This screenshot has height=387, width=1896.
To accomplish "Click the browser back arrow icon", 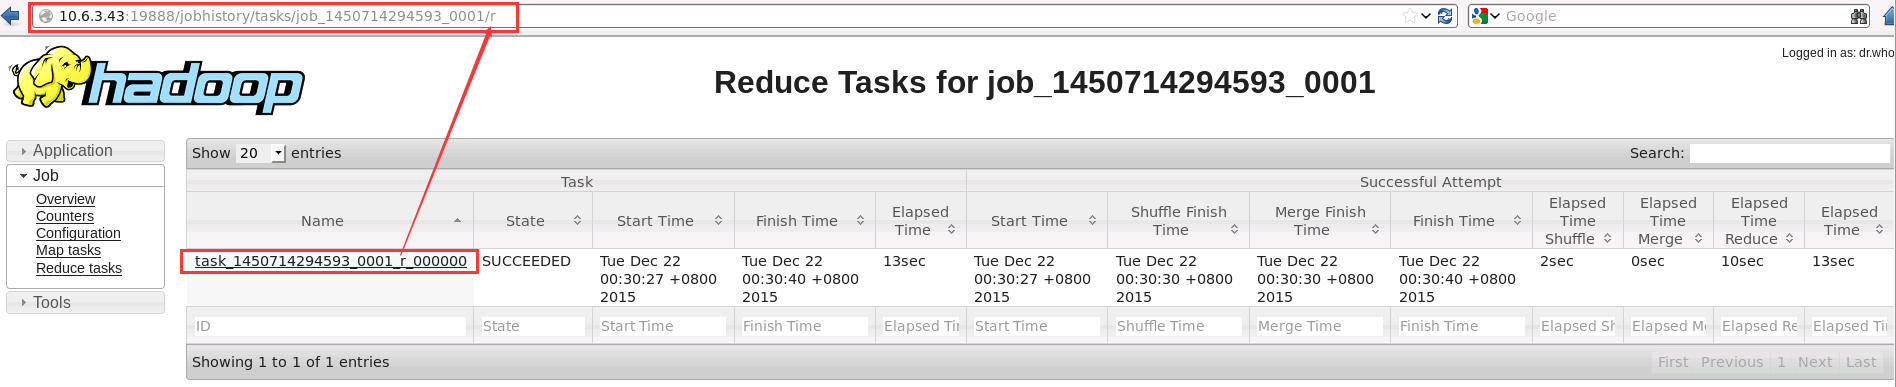I will (x=11, y=16).
